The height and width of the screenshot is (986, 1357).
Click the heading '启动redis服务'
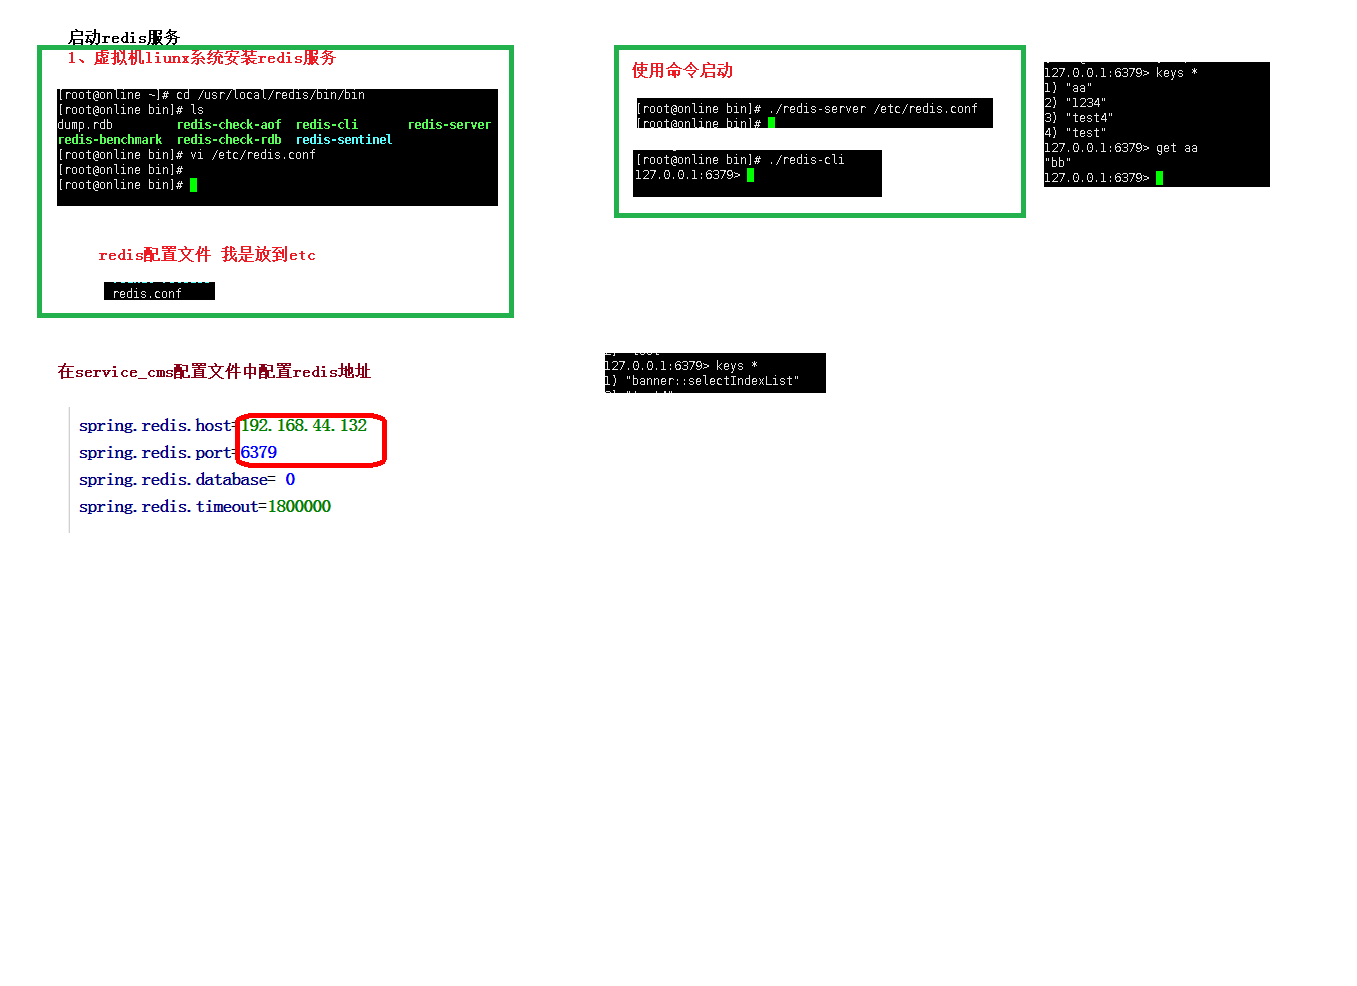[x=124, y=37]
